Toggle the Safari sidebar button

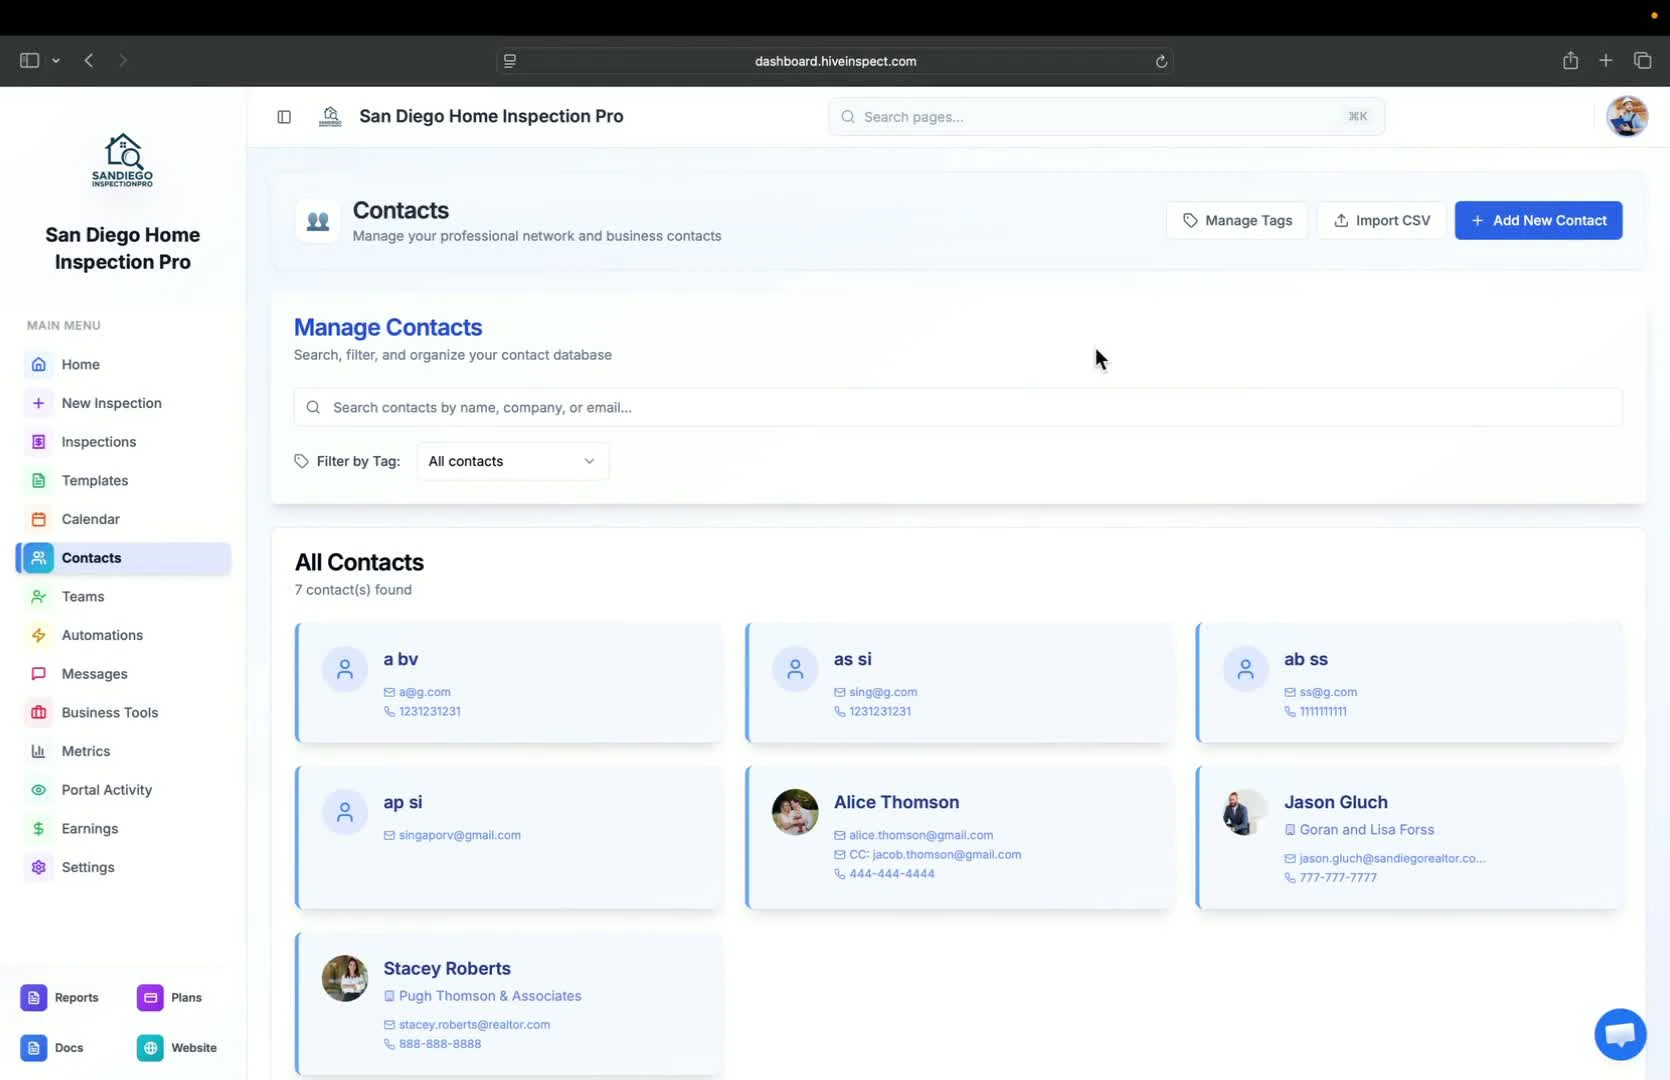[29, 61]
